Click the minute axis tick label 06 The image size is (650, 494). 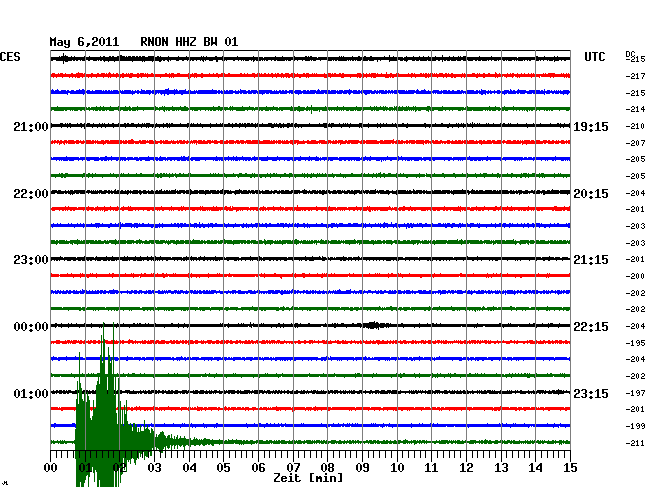pos(258,468)
